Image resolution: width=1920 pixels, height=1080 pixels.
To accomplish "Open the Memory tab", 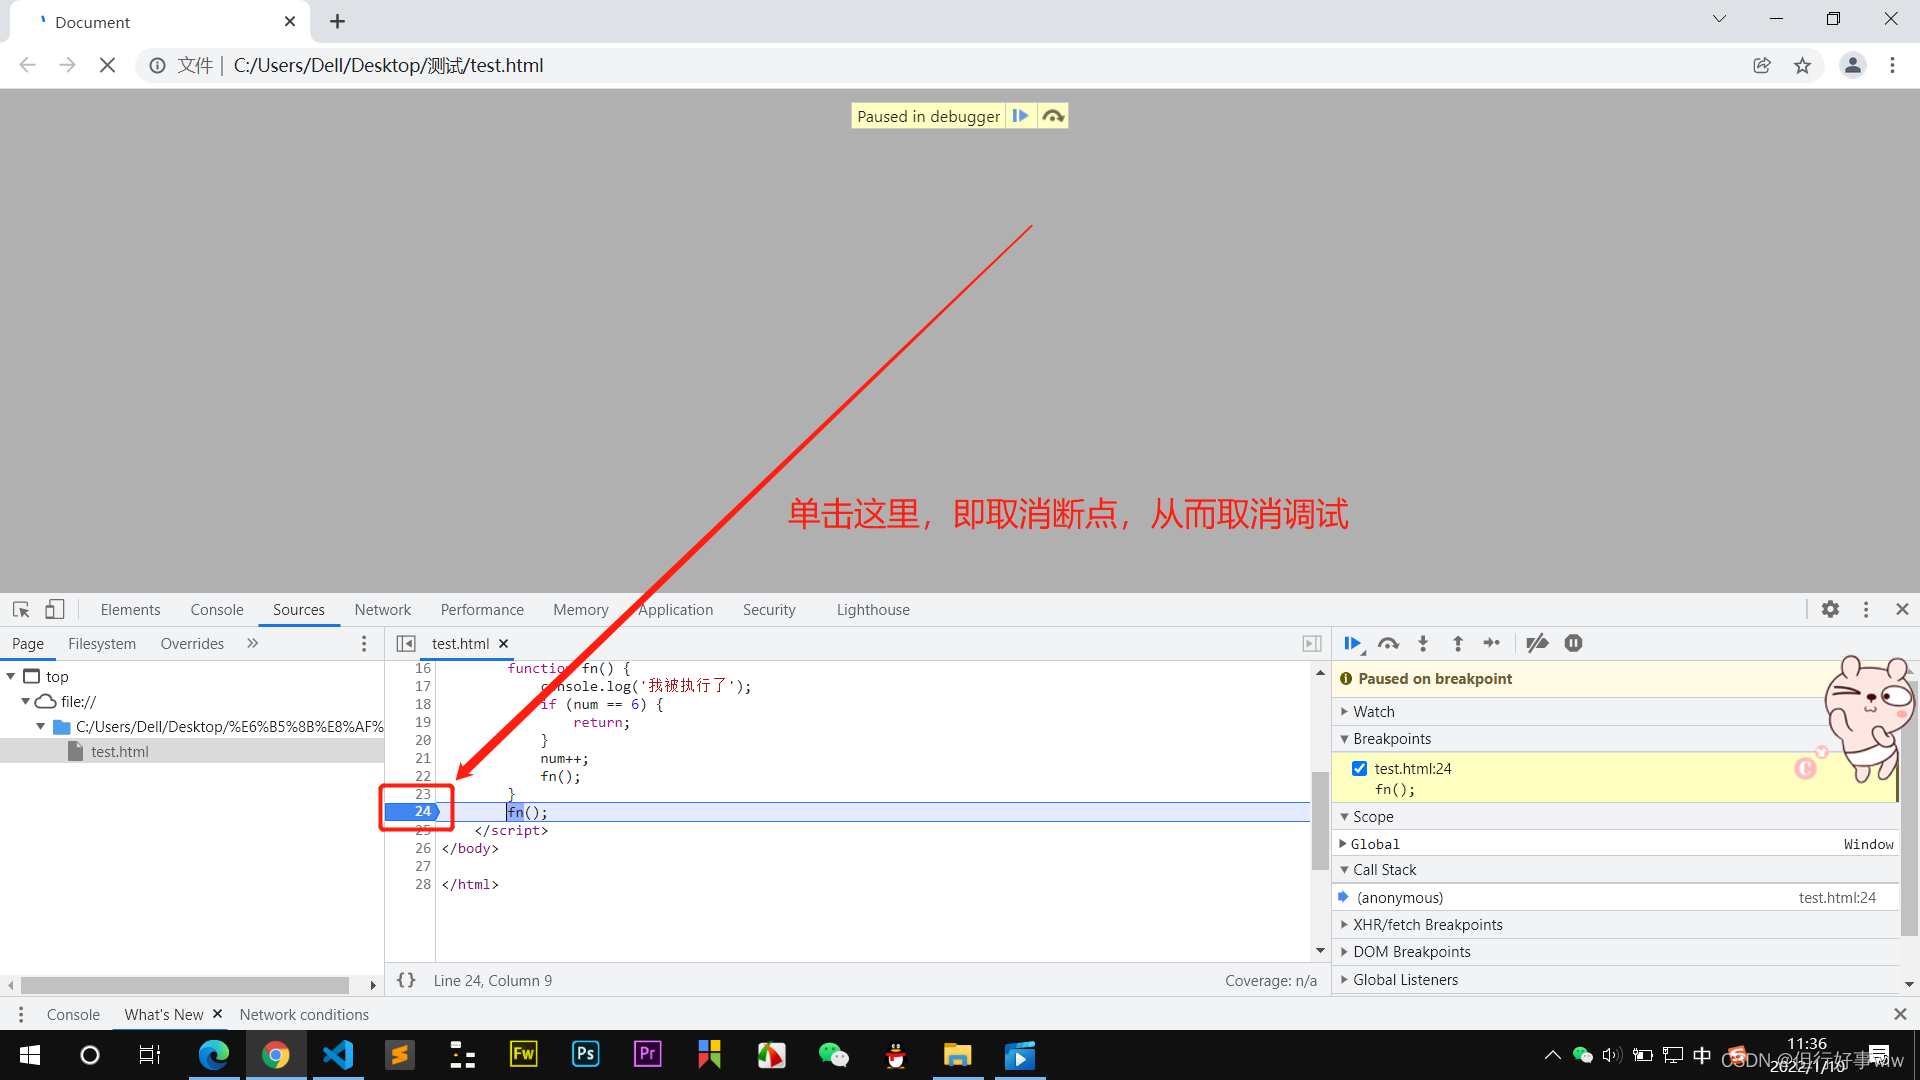I will coord(581,610).
